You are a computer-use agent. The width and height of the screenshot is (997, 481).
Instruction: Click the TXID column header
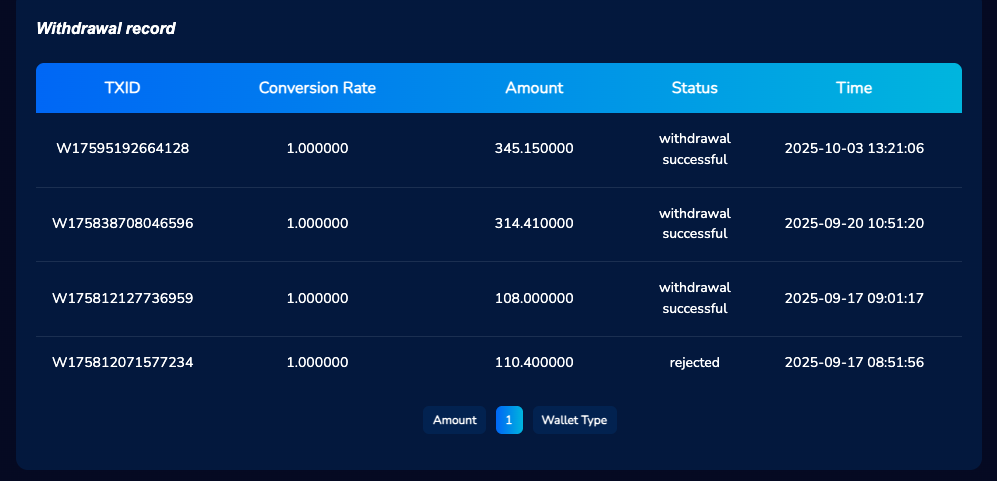(x=122, y=88)
